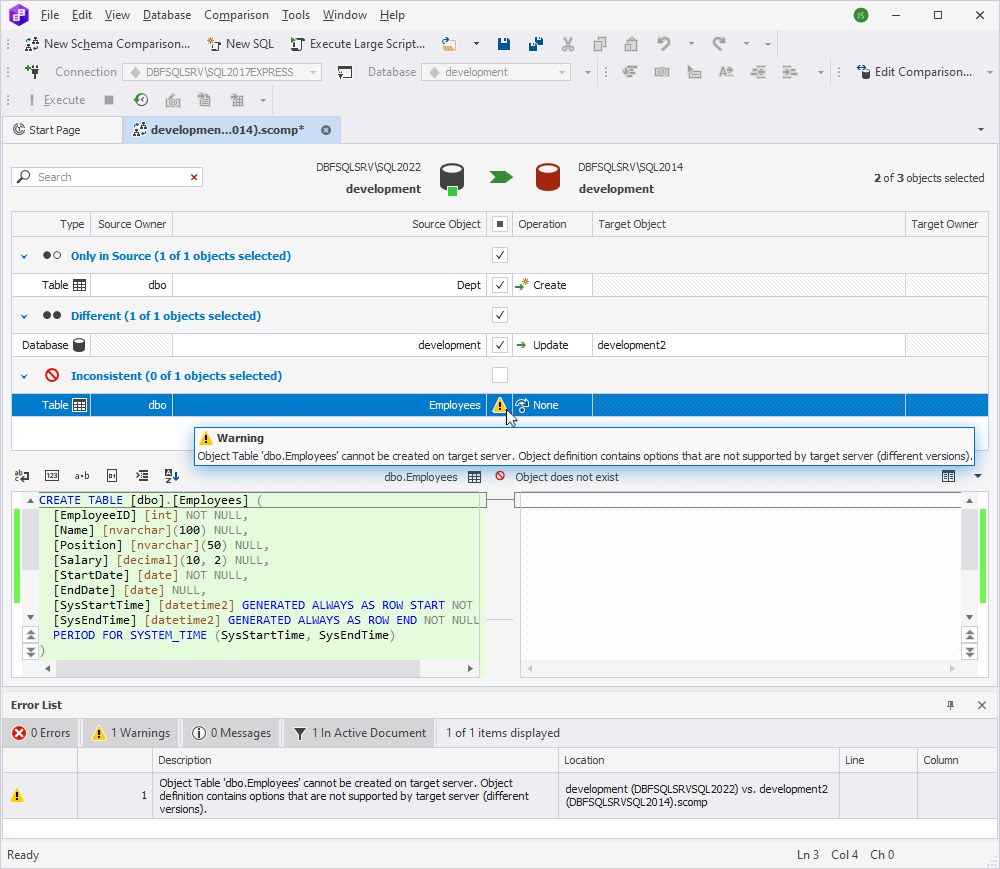
Task: Click the green direction arrow icon
Action: pos(501,177)
